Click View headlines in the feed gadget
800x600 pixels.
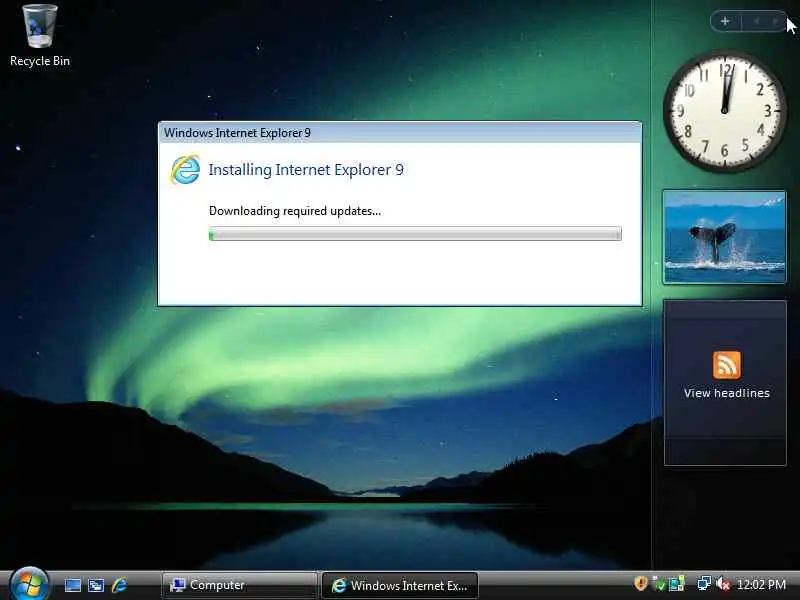[x=727, y=393]
